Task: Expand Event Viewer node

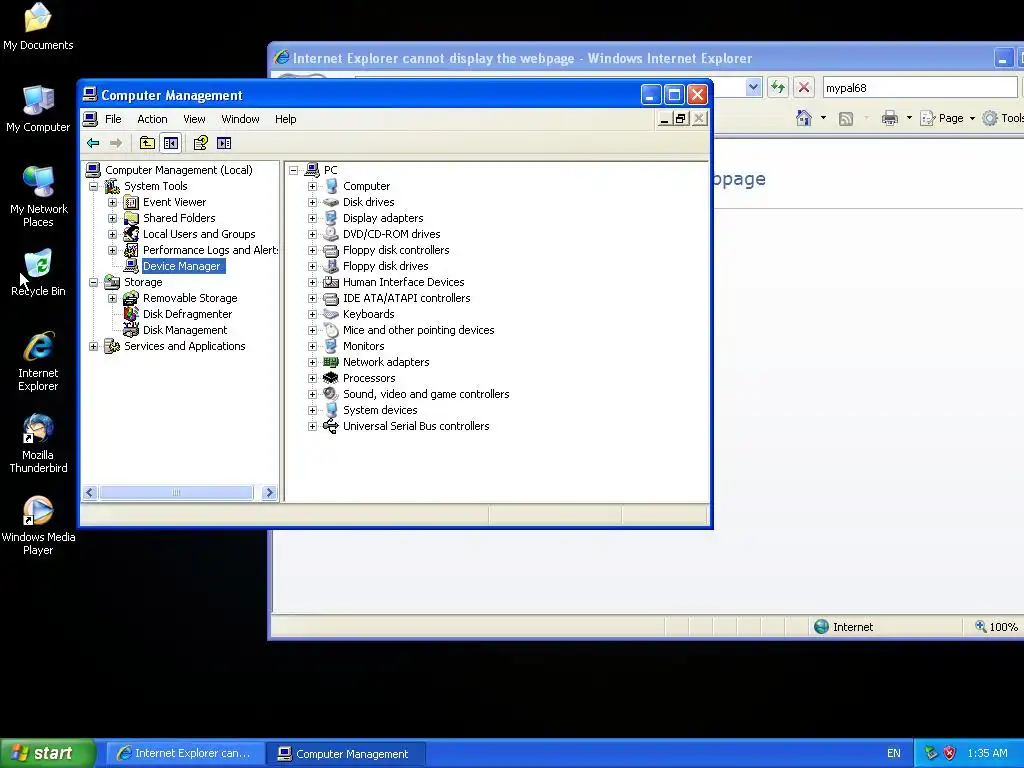Action: (112, 202)
